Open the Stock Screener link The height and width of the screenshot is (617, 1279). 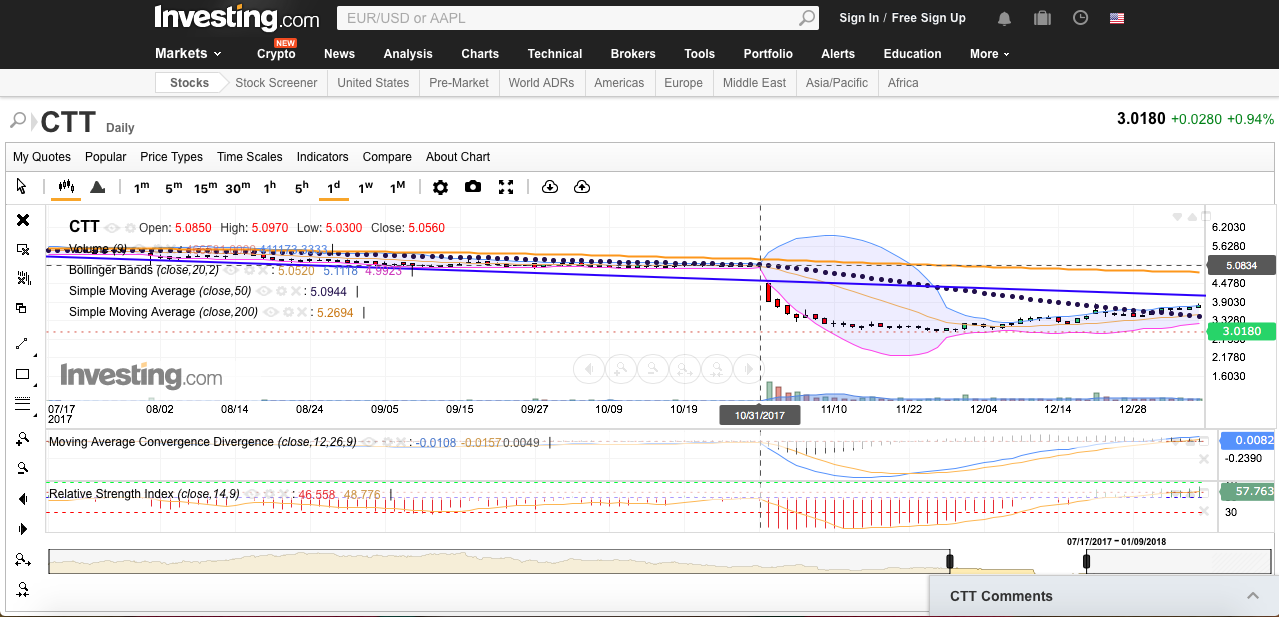(276, 83)
